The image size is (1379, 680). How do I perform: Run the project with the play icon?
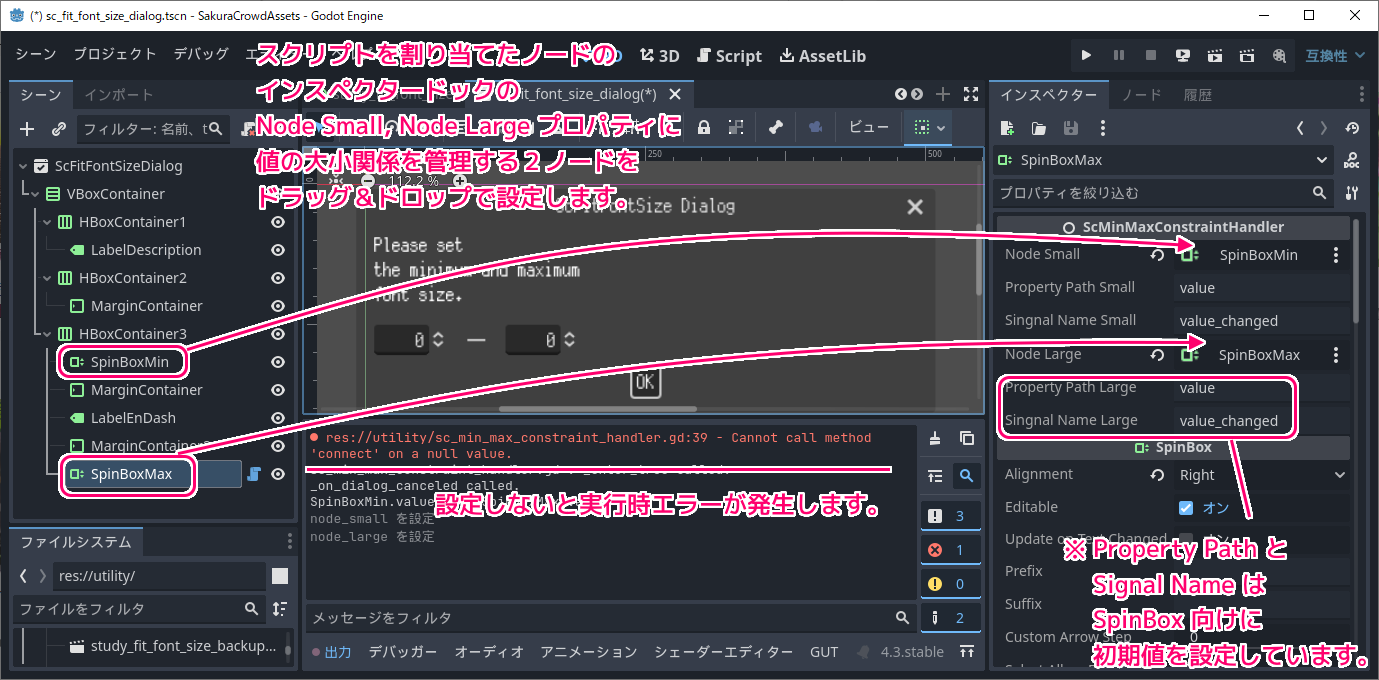coord(1087,56)
